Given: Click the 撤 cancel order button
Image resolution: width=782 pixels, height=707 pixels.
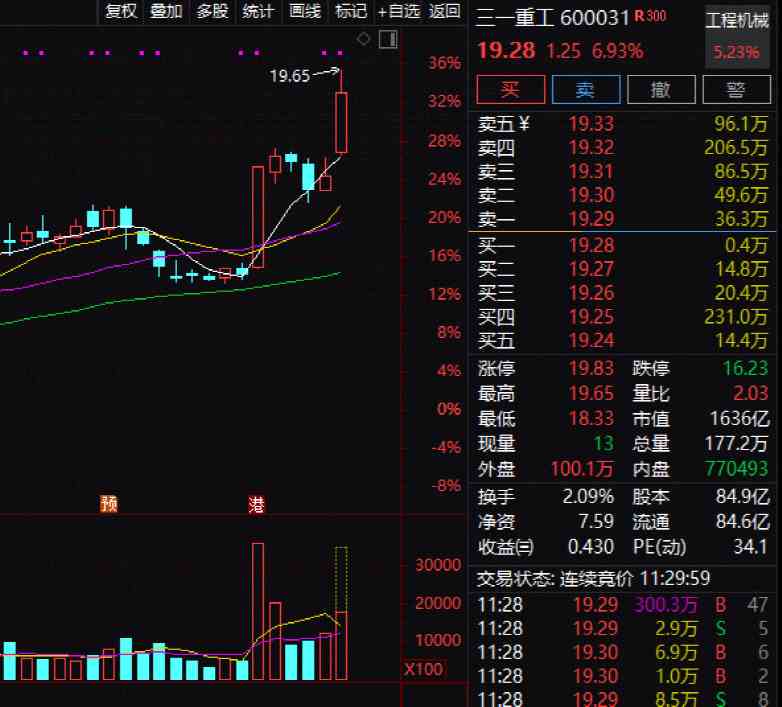Looking at the screenshot, I should [x=661, y=90].
